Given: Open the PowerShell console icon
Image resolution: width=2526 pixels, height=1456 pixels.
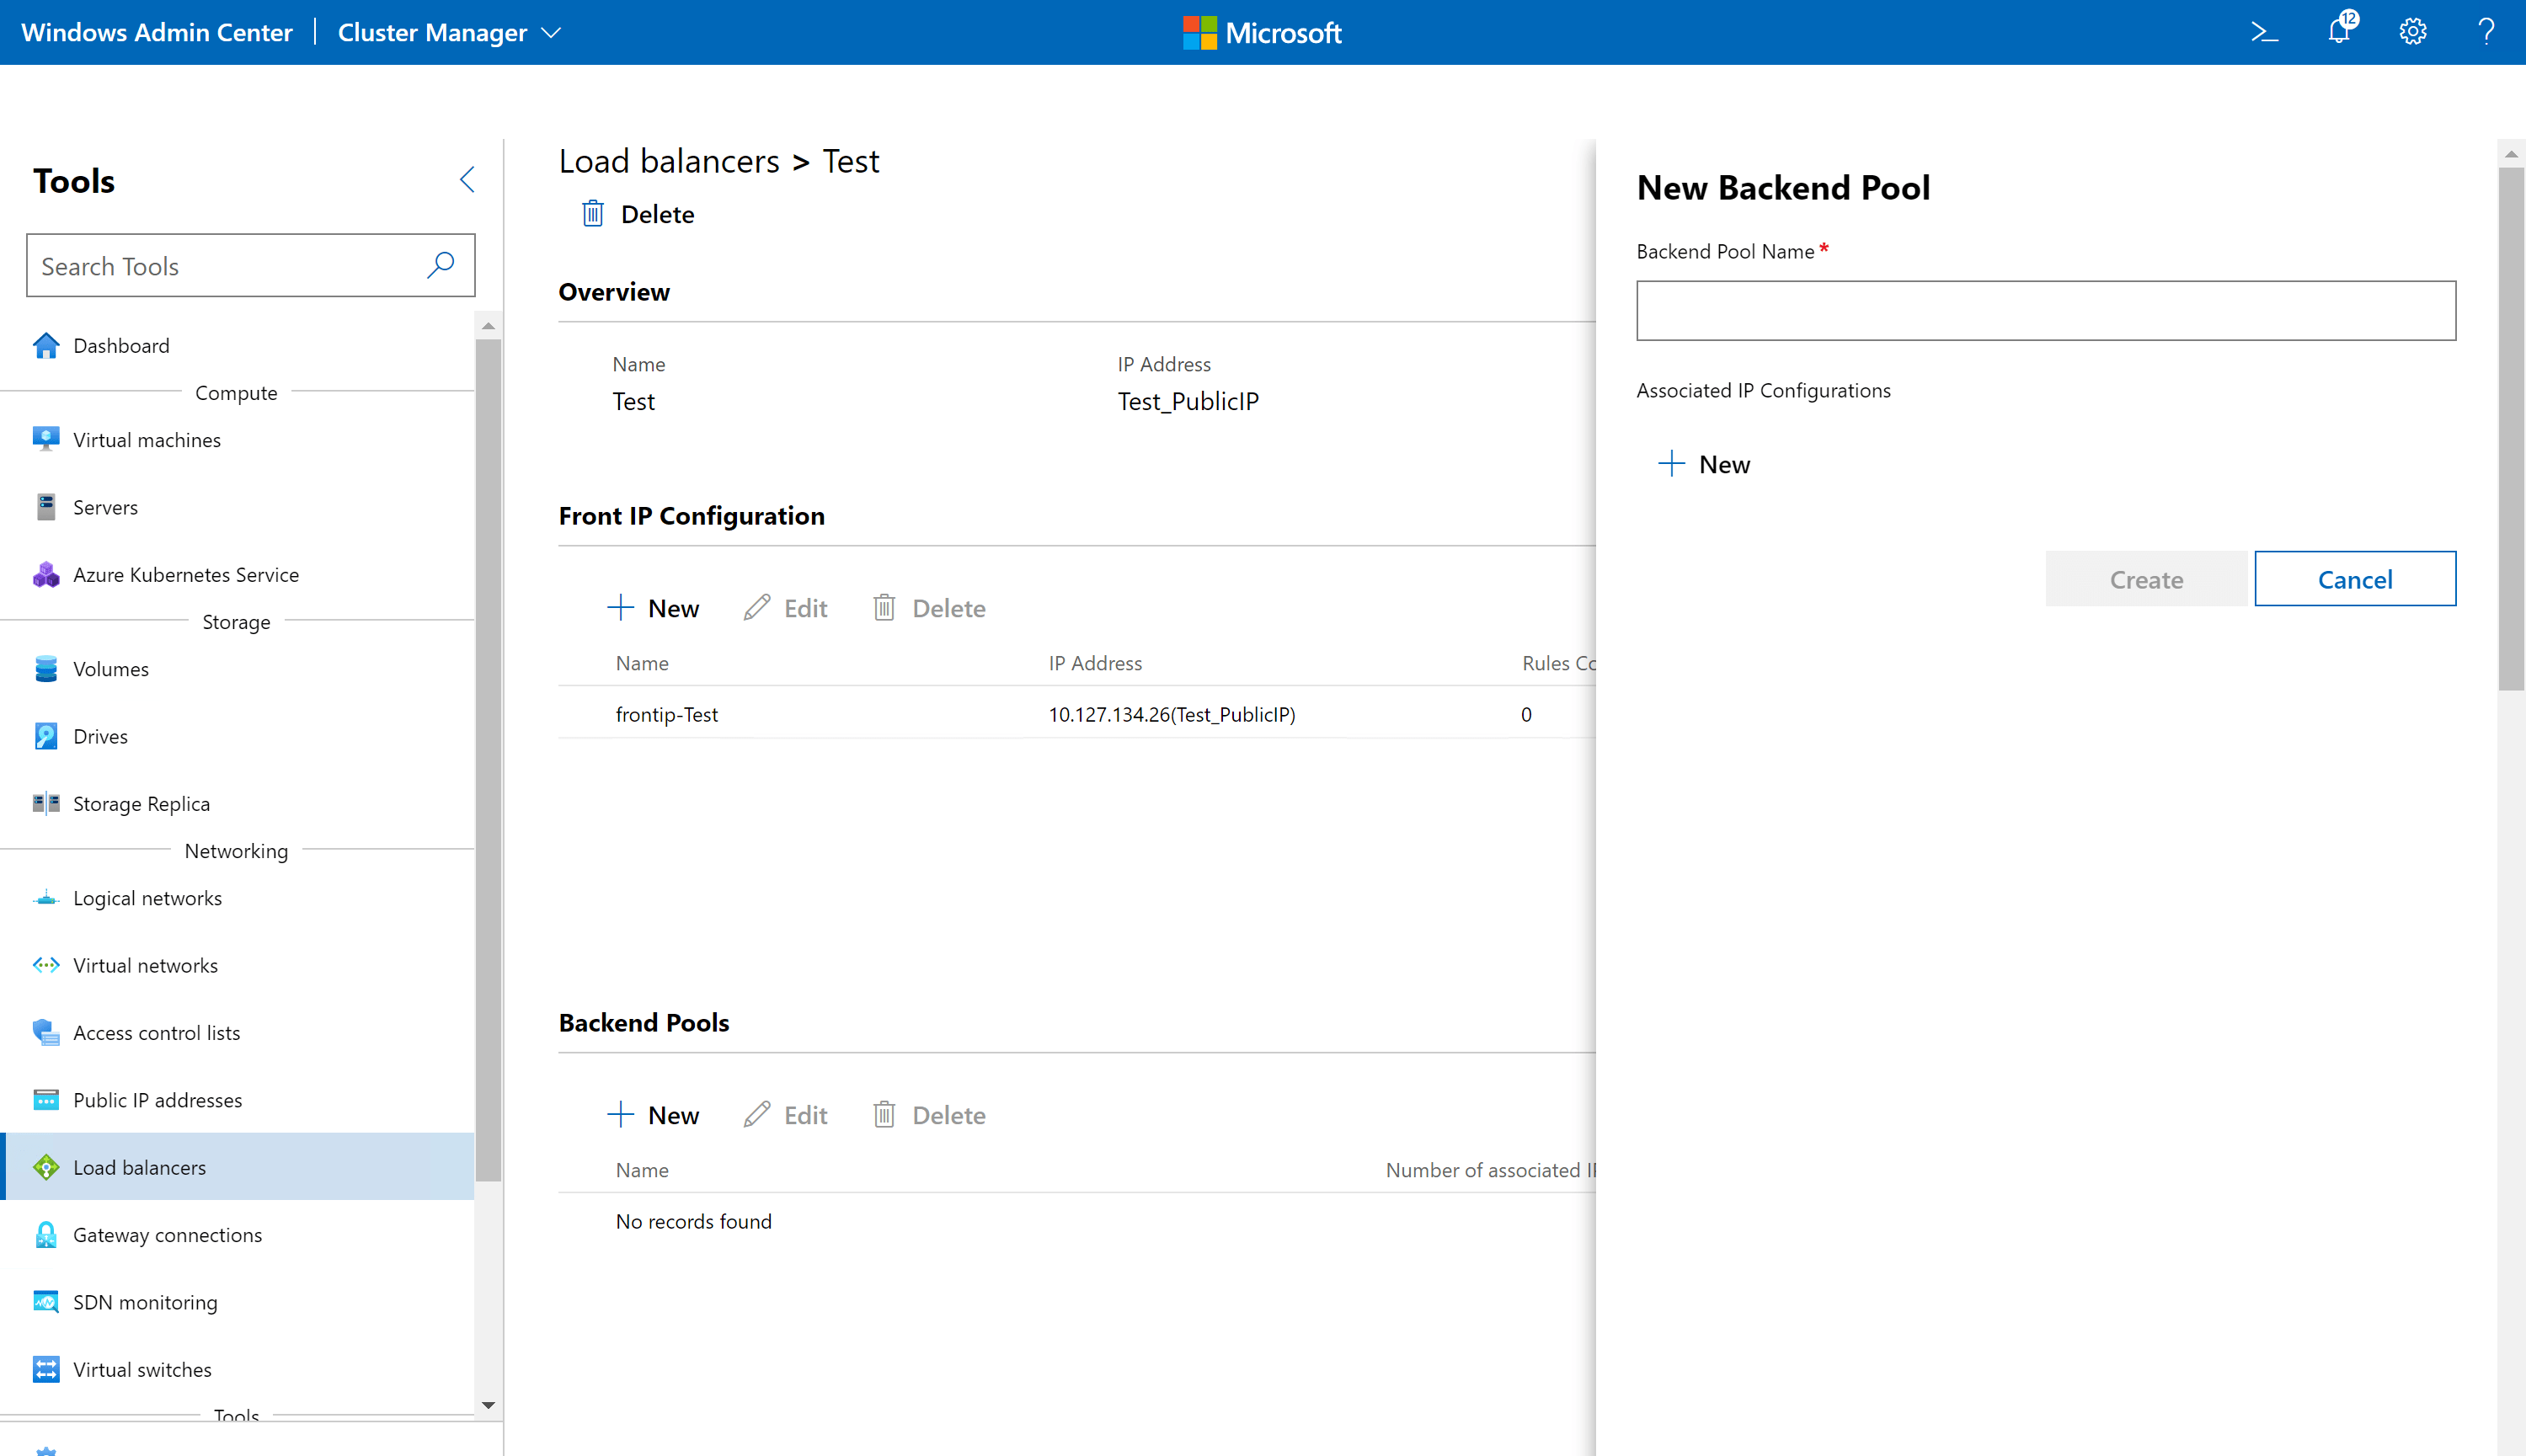Looking at the screenshot, I should pyautogui.click(x=2264, y=31).
